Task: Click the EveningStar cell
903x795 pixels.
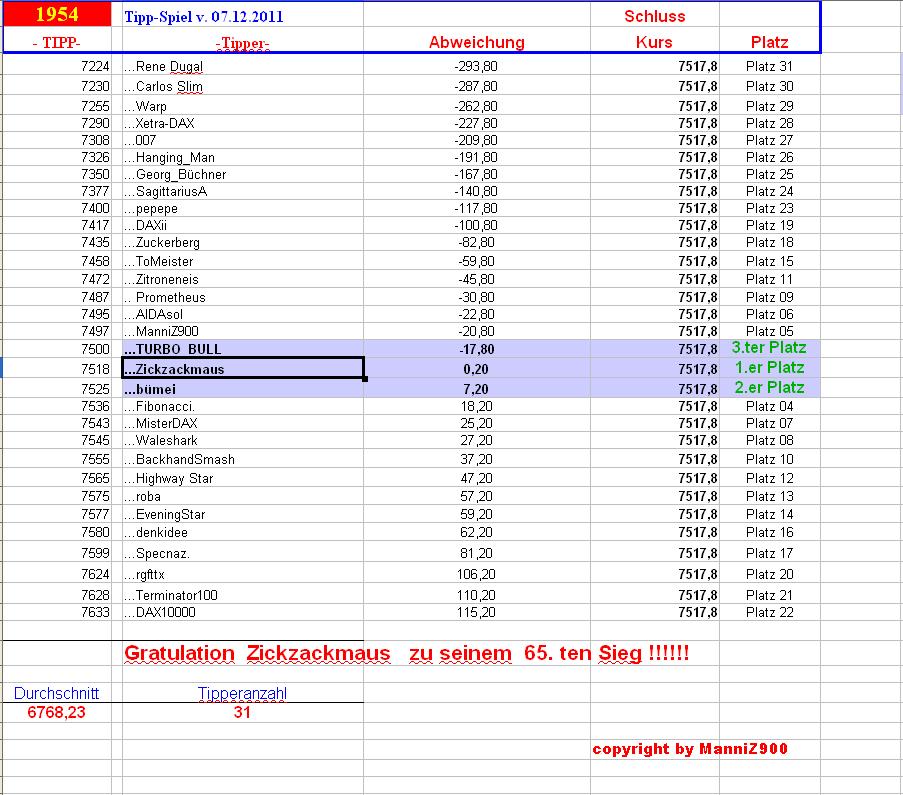Action: [242, 514]
